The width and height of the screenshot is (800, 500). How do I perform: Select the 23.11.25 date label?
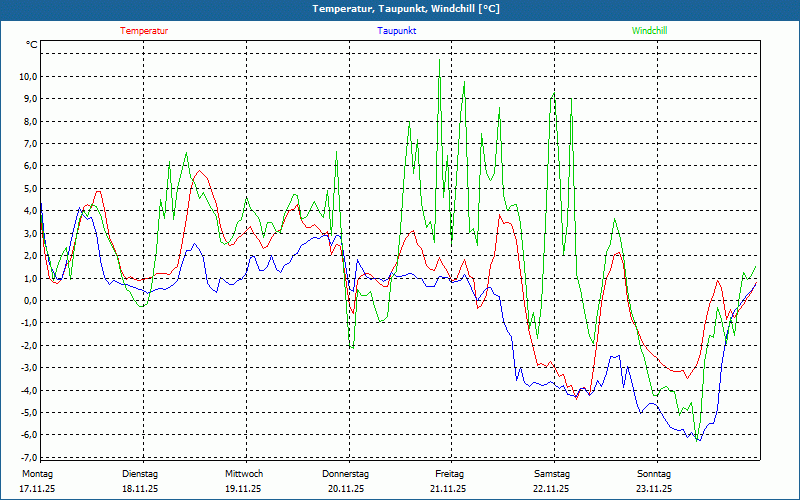pyautogui.click(x=655, y=489)
